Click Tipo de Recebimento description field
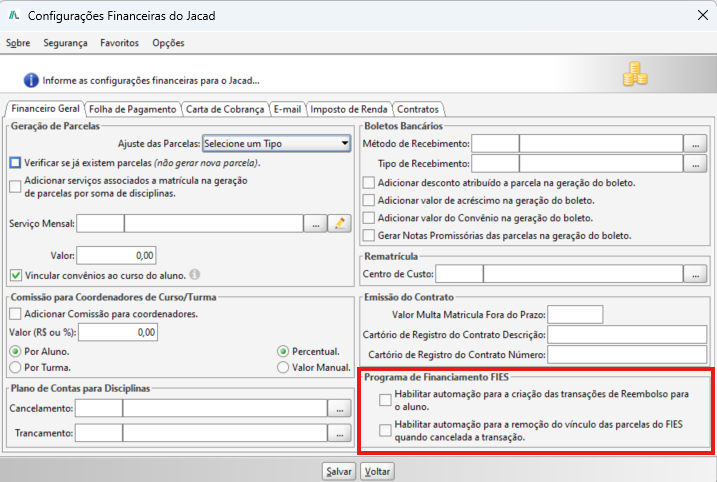Viewport: 717px width, 482px height. pos(601,163)
